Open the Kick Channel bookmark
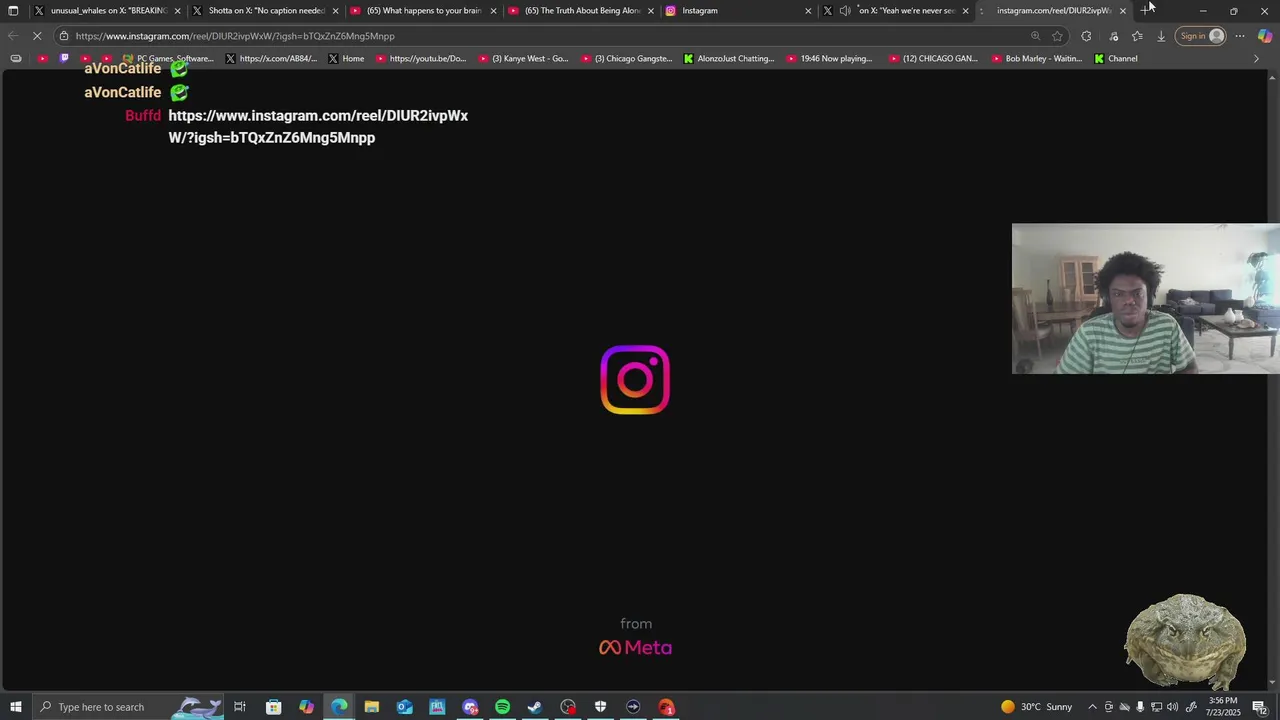This screenshot has width=1280, height=720. pyautogui.click(x=1116, y=59)
